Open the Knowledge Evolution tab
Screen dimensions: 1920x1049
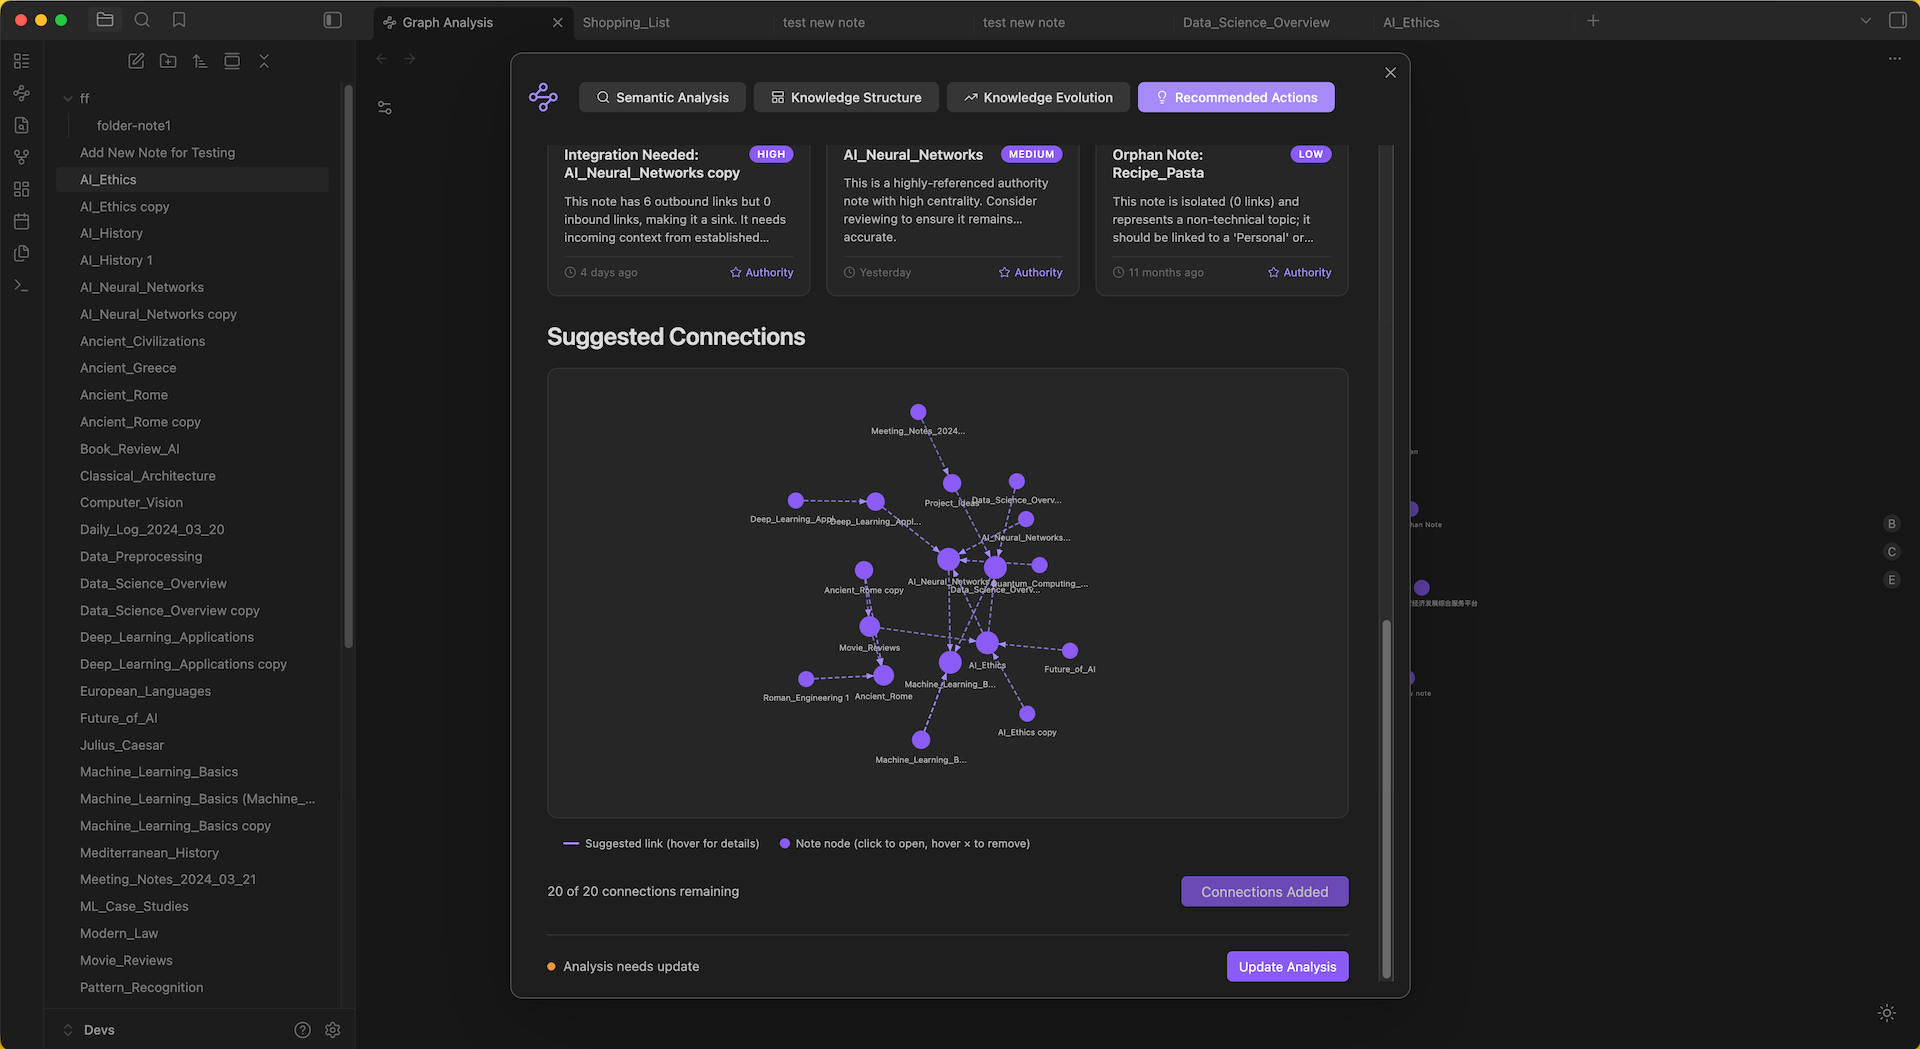(1038, 97)
